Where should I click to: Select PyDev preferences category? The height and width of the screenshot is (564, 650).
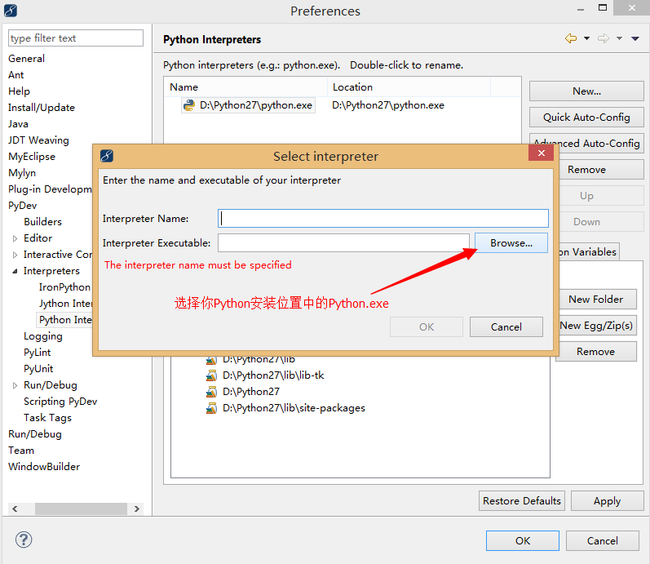tap(22, 206)
